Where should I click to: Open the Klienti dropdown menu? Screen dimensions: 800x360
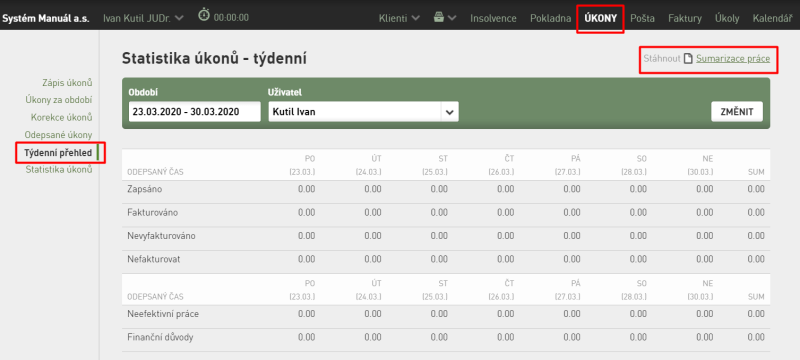tap(399, 18)
